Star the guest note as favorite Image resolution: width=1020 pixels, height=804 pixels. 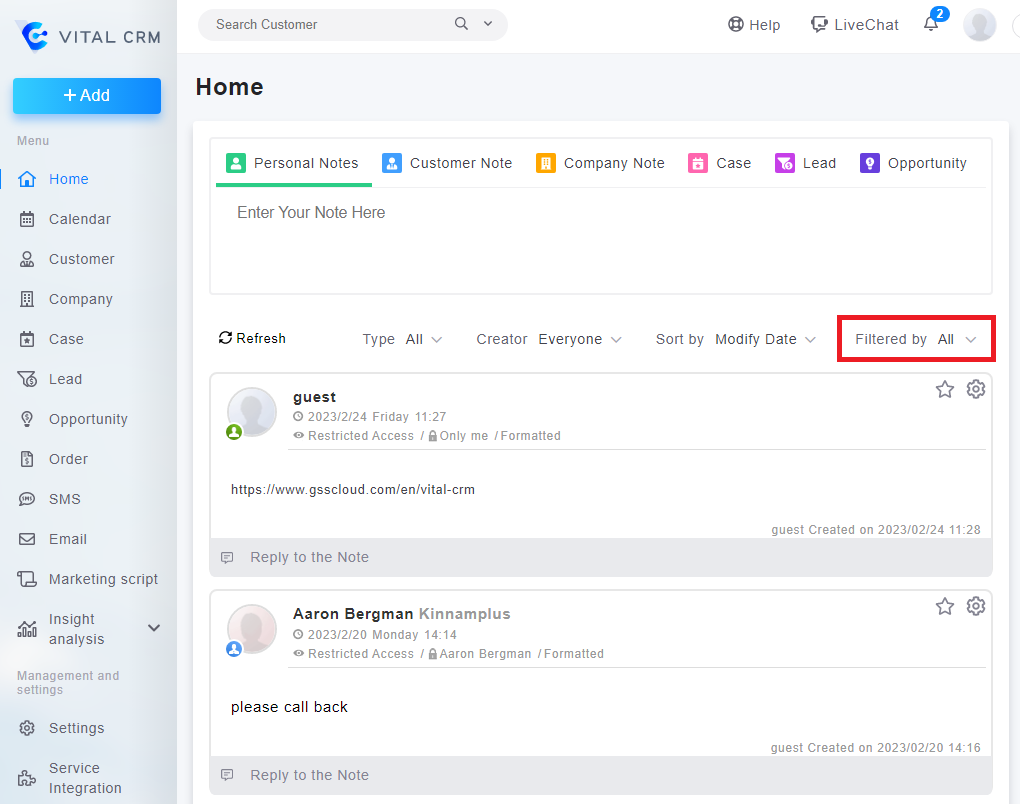tap(945, 389)
